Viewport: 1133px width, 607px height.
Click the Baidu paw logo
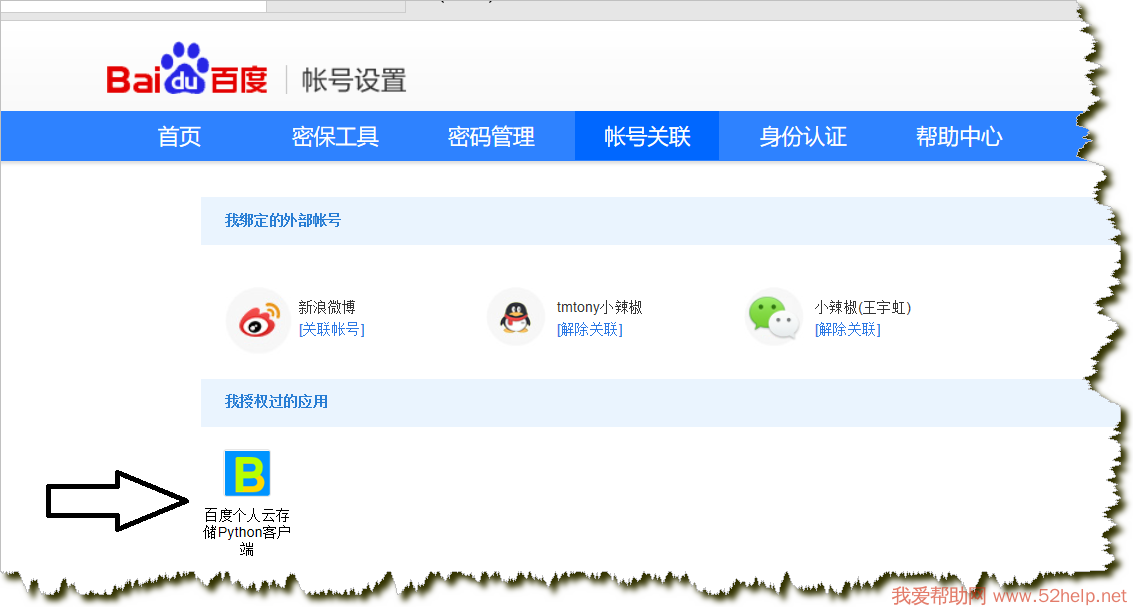(187, 69)
